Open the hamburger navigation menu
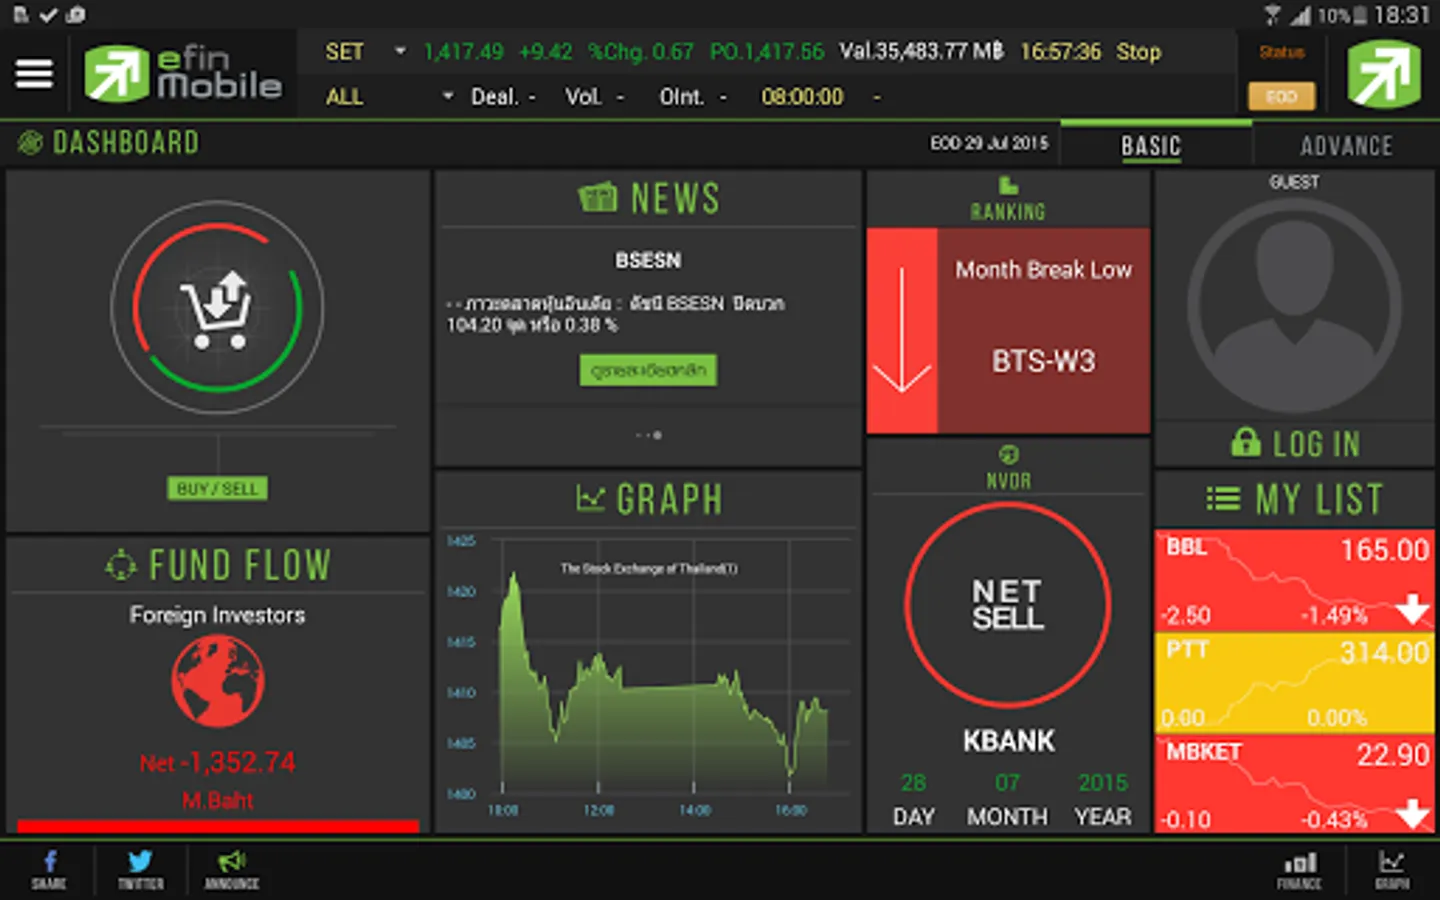This screenshot has width=1440, height=900. coord(34,73)
